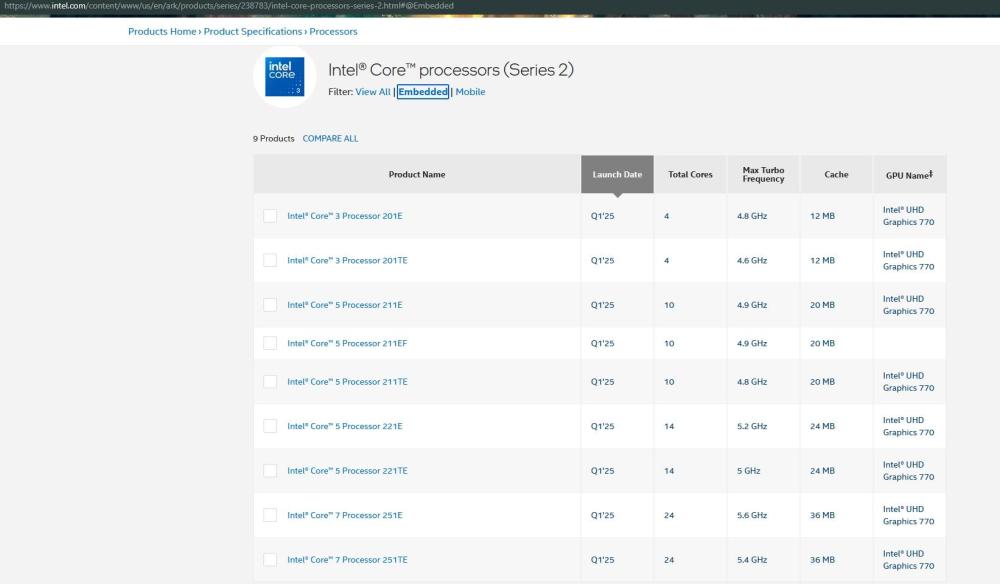The image size is (1000, 584).
Task: Sort table by Launch Date column
Action: [617, 174]
